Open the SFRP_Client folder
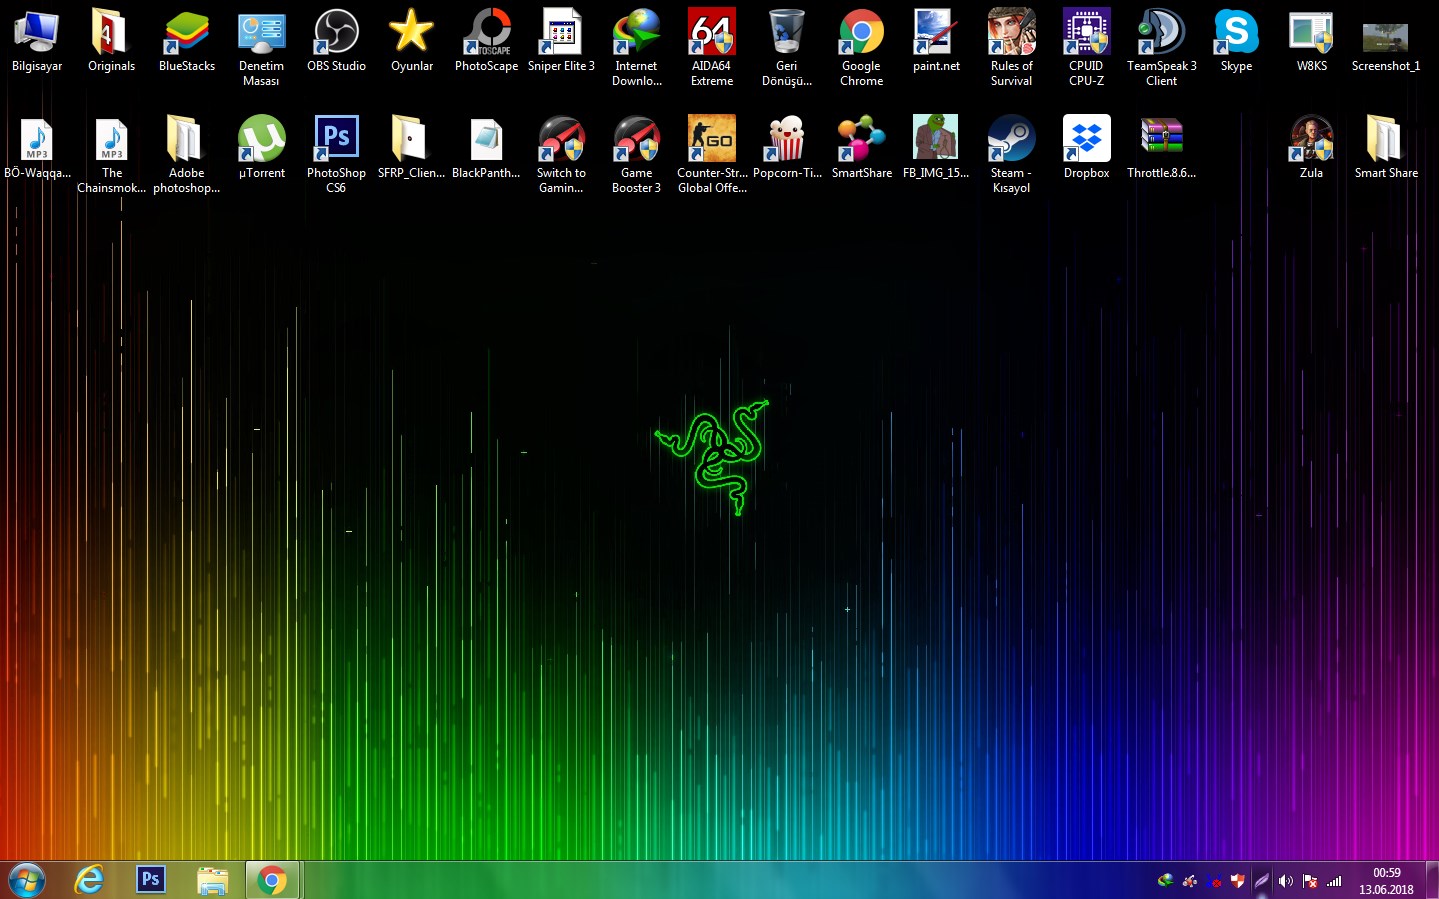 [411, 148]
